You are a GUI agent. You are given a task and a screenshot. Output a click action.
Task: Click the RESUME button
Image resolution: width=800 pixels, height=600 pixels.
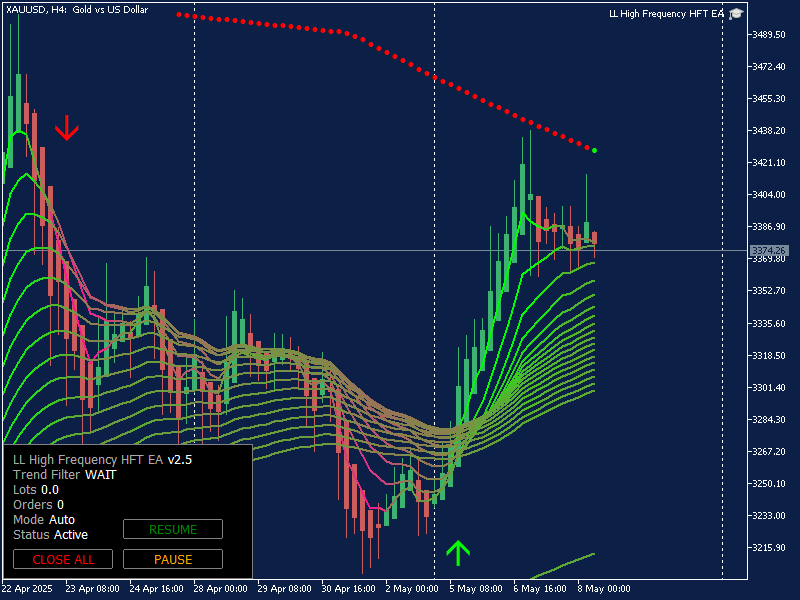[x=173, y=529]
